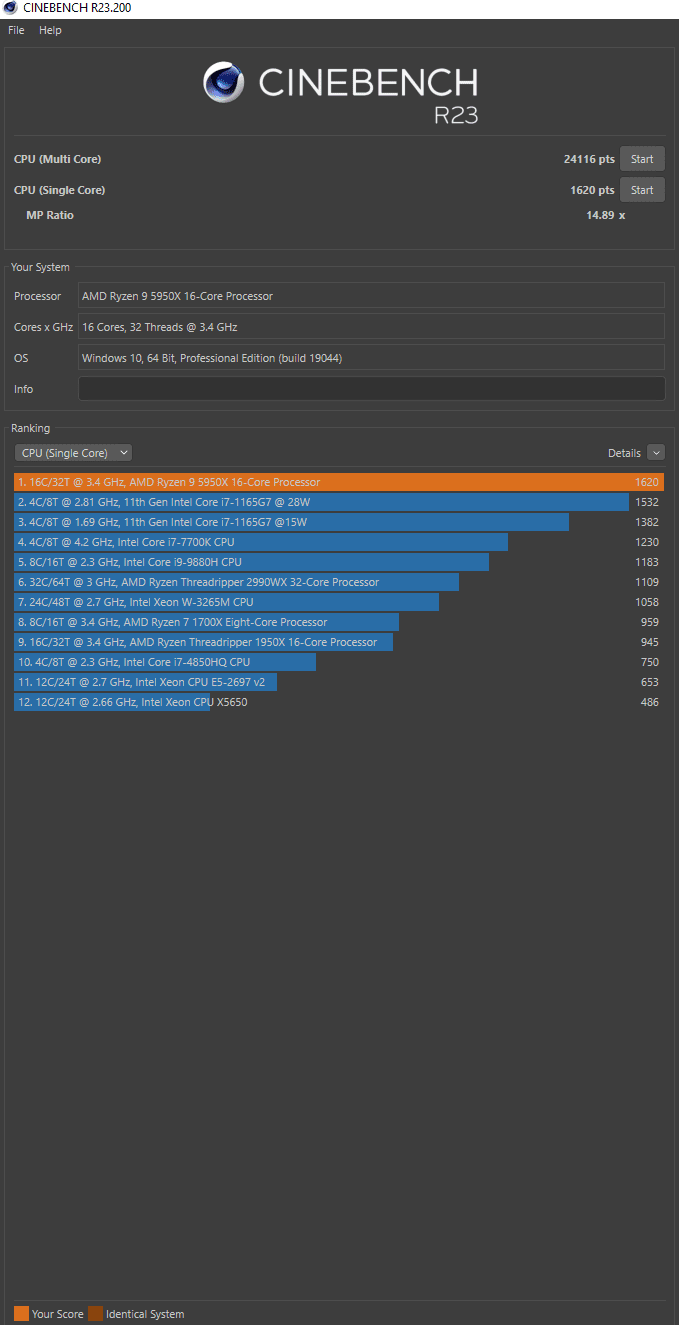Click the MP Ratio value 14.89 x

[x=605, y=215]
